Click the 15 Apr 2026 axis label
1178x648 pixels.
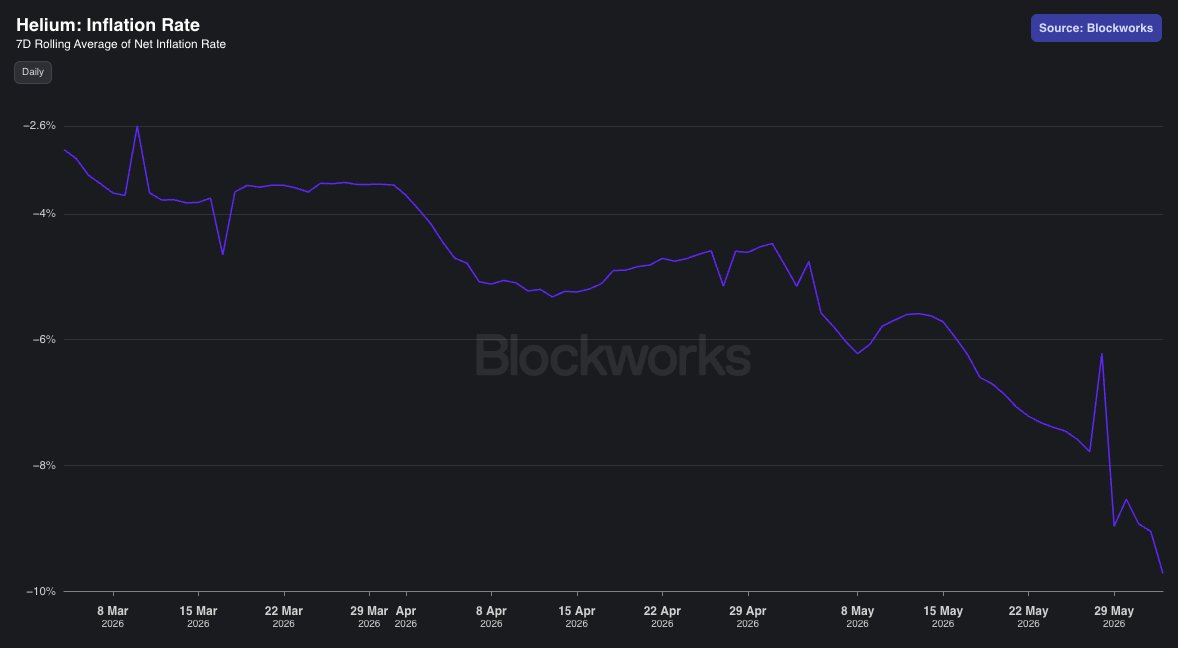[x=577, y=617]
